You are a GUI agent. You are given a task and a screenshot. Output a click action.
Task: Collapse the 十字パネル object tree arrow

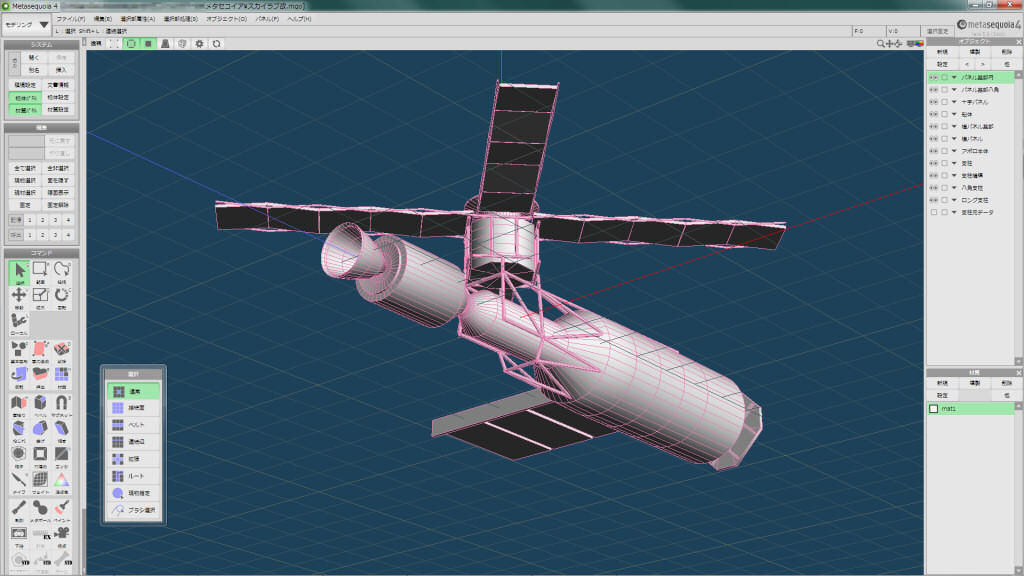pyautogui.click(x=954, y=102)
